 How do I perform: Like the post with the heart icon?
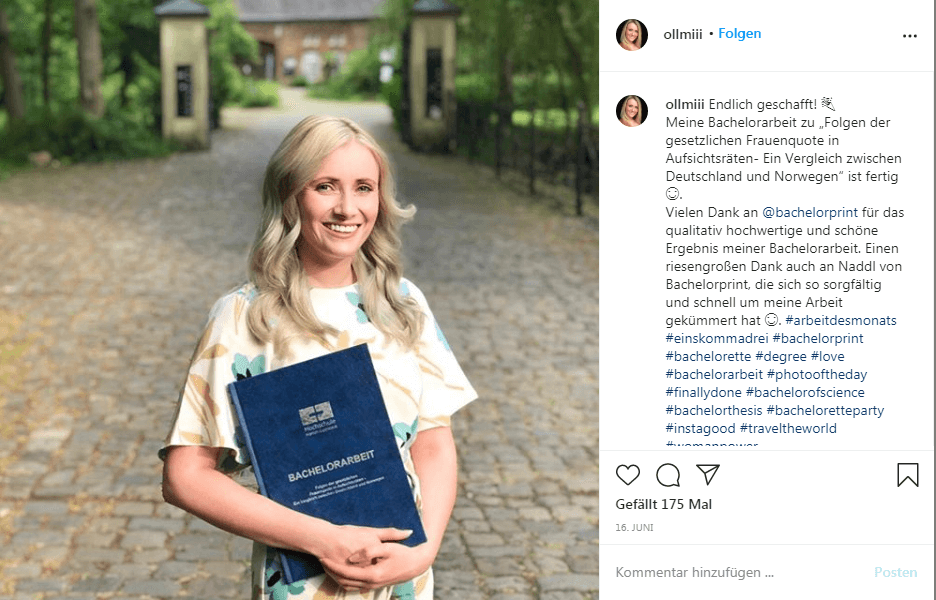coord(627,475)
